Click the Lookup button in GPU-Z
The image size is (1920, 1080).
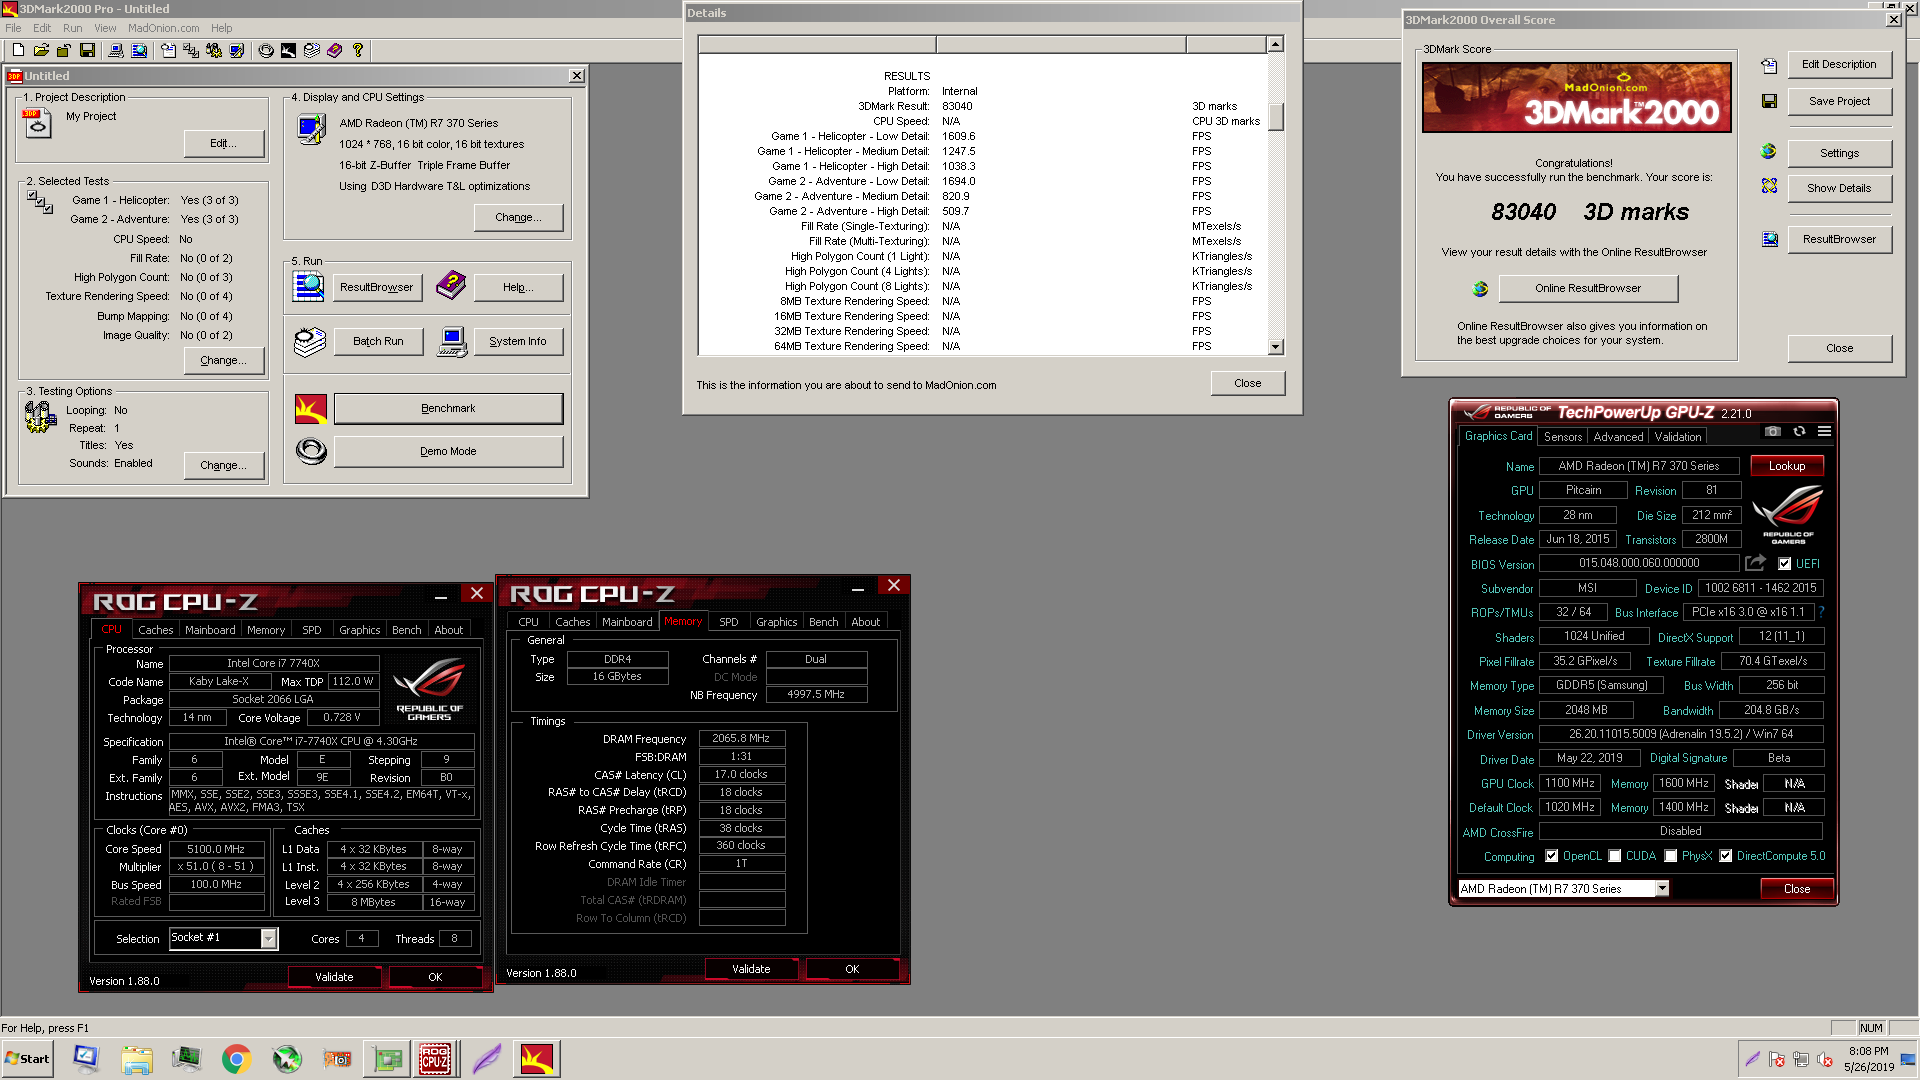click(1786, 466)
